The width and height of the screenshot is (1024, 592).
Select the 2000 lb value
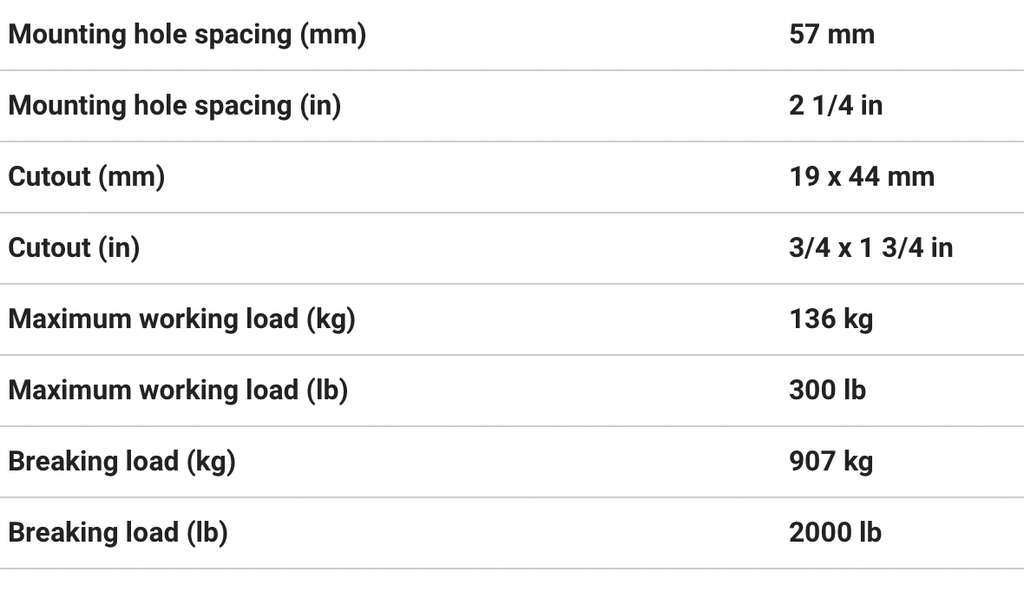click(x=835, y=533)
